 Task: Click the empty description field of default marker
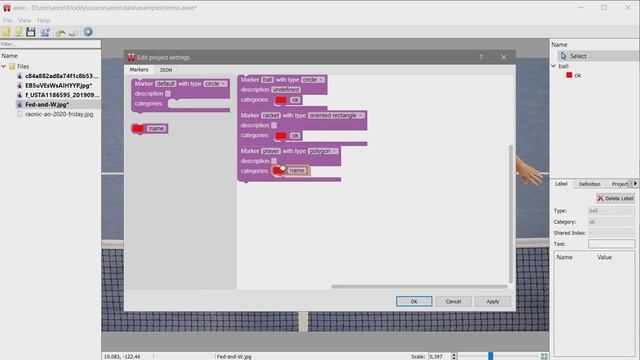tap(168, 93)
